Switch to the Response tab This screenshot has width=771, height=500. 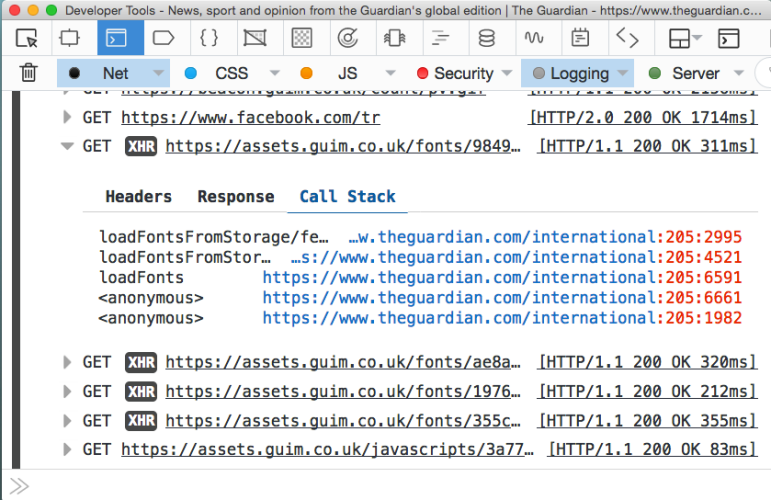coord(236,197)
